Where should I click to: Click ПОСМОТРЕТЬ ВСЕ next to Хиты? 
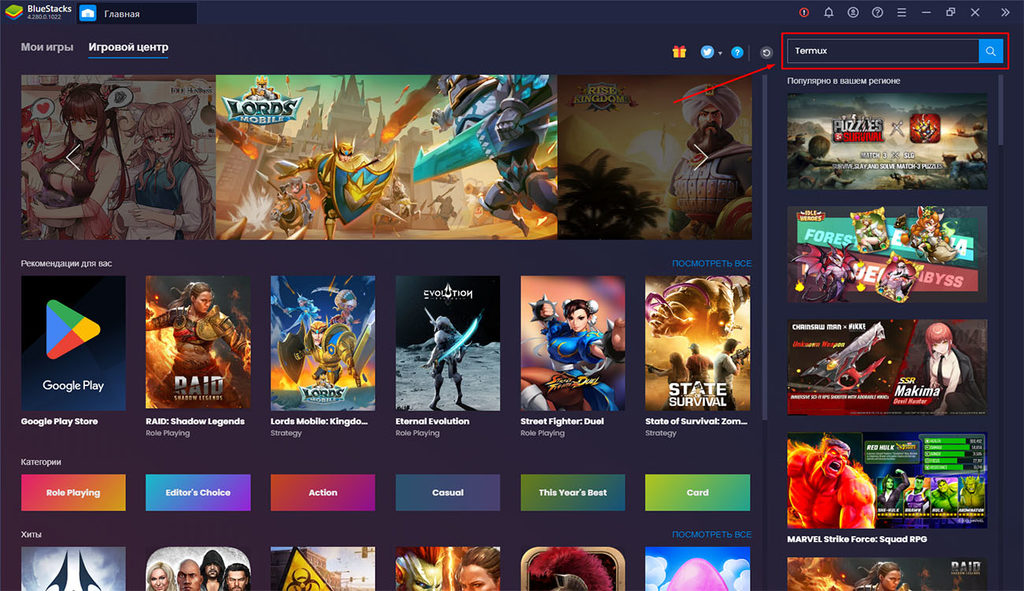[x=711, y=534]
